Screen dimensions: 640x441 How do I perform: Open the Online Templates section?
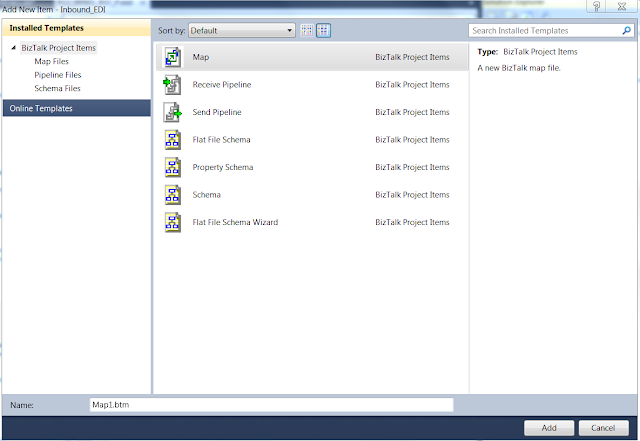pos(77,108)
